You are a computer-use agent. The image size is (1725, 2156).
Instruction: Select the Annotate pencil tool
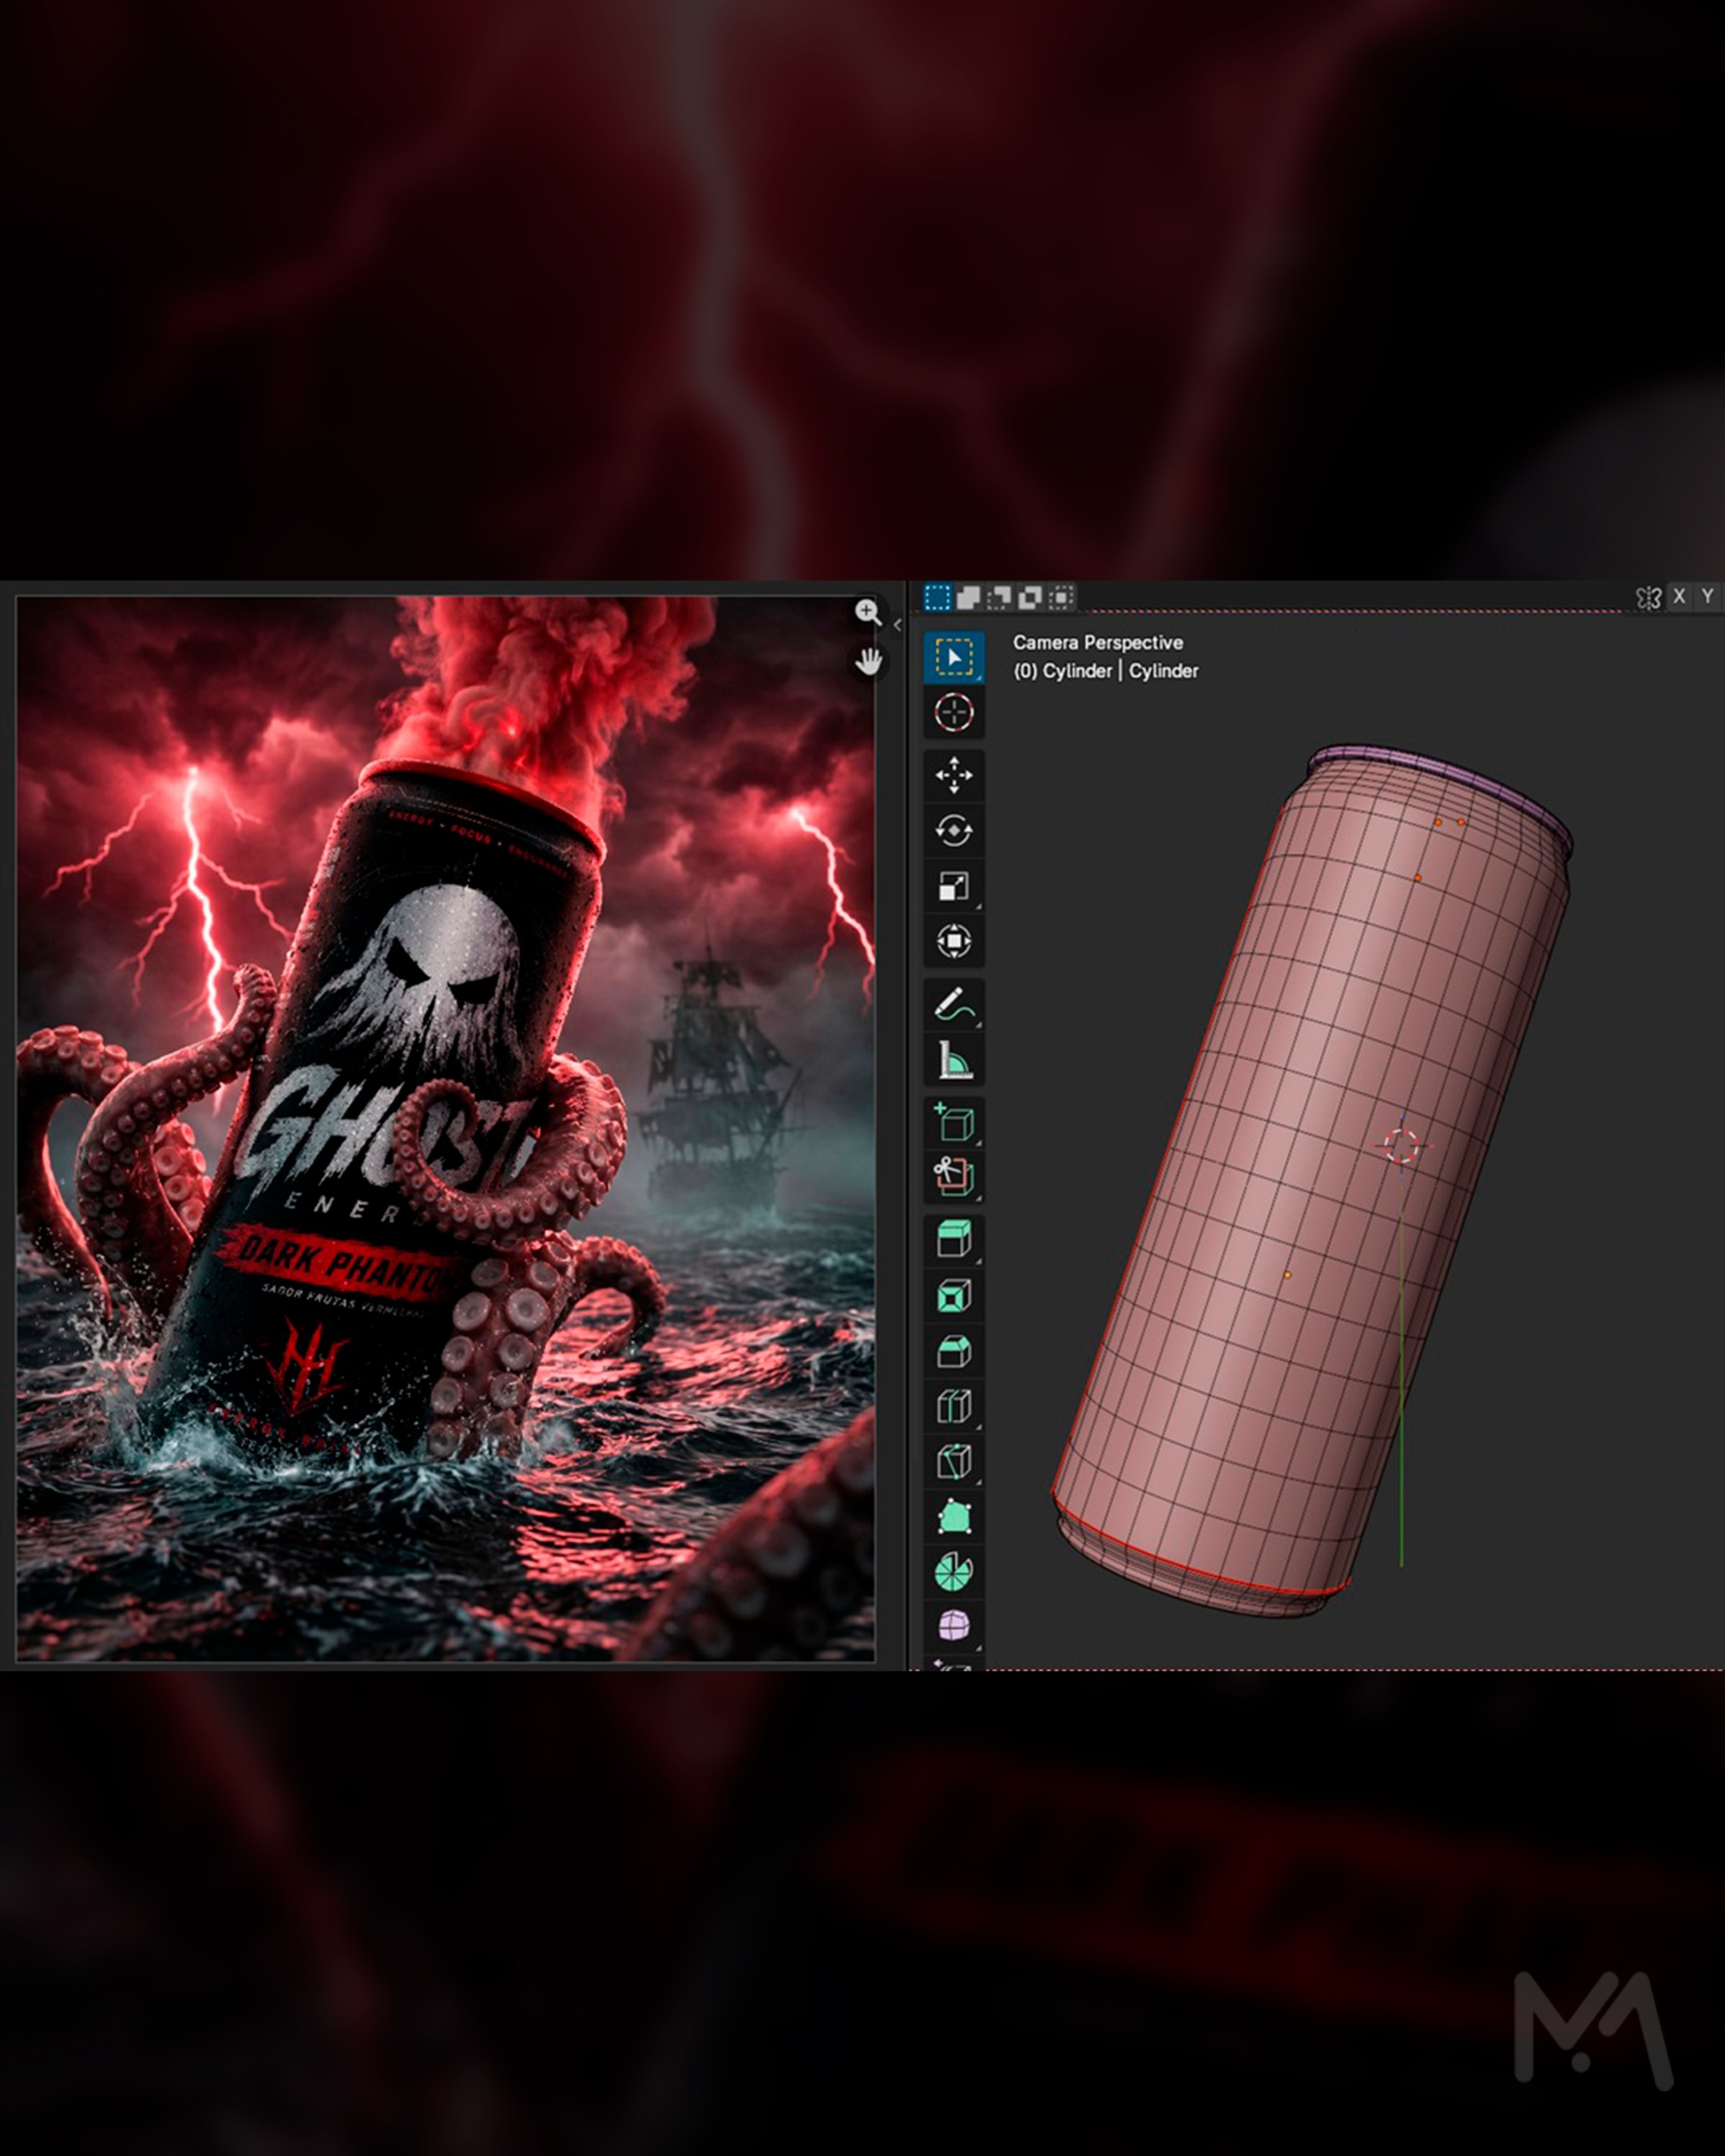tap(953, 1004)
